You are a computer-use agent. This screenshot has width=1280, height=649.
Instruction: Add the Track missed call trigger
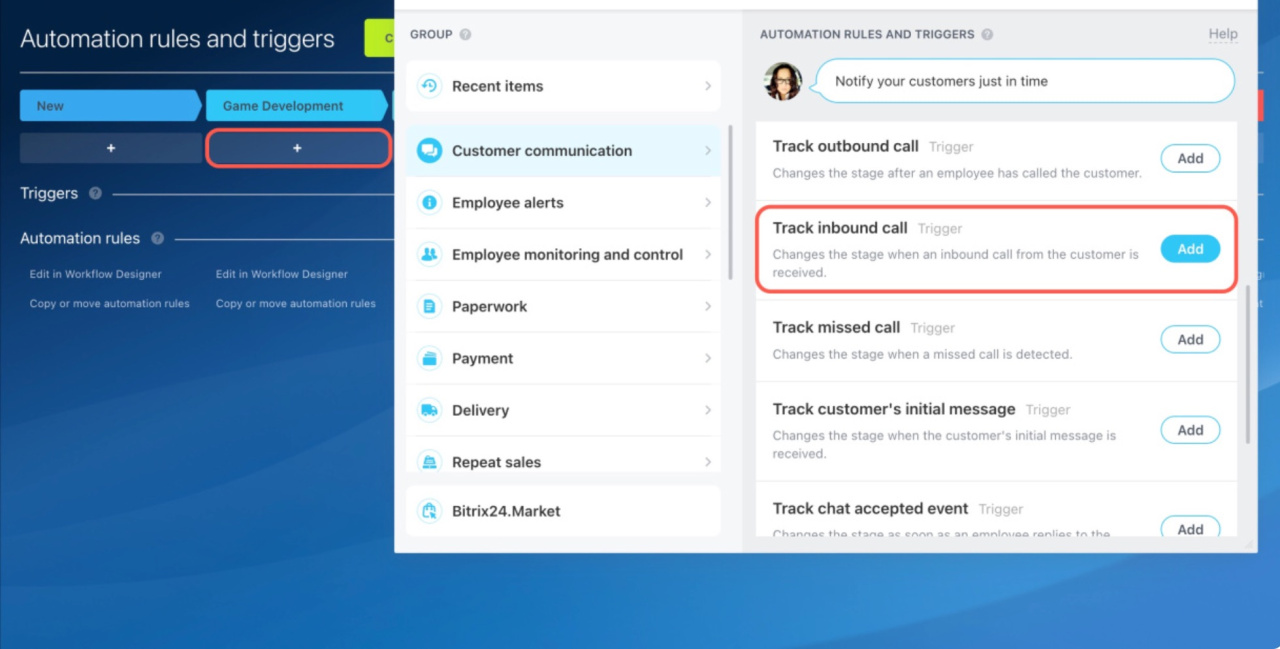1190,340
